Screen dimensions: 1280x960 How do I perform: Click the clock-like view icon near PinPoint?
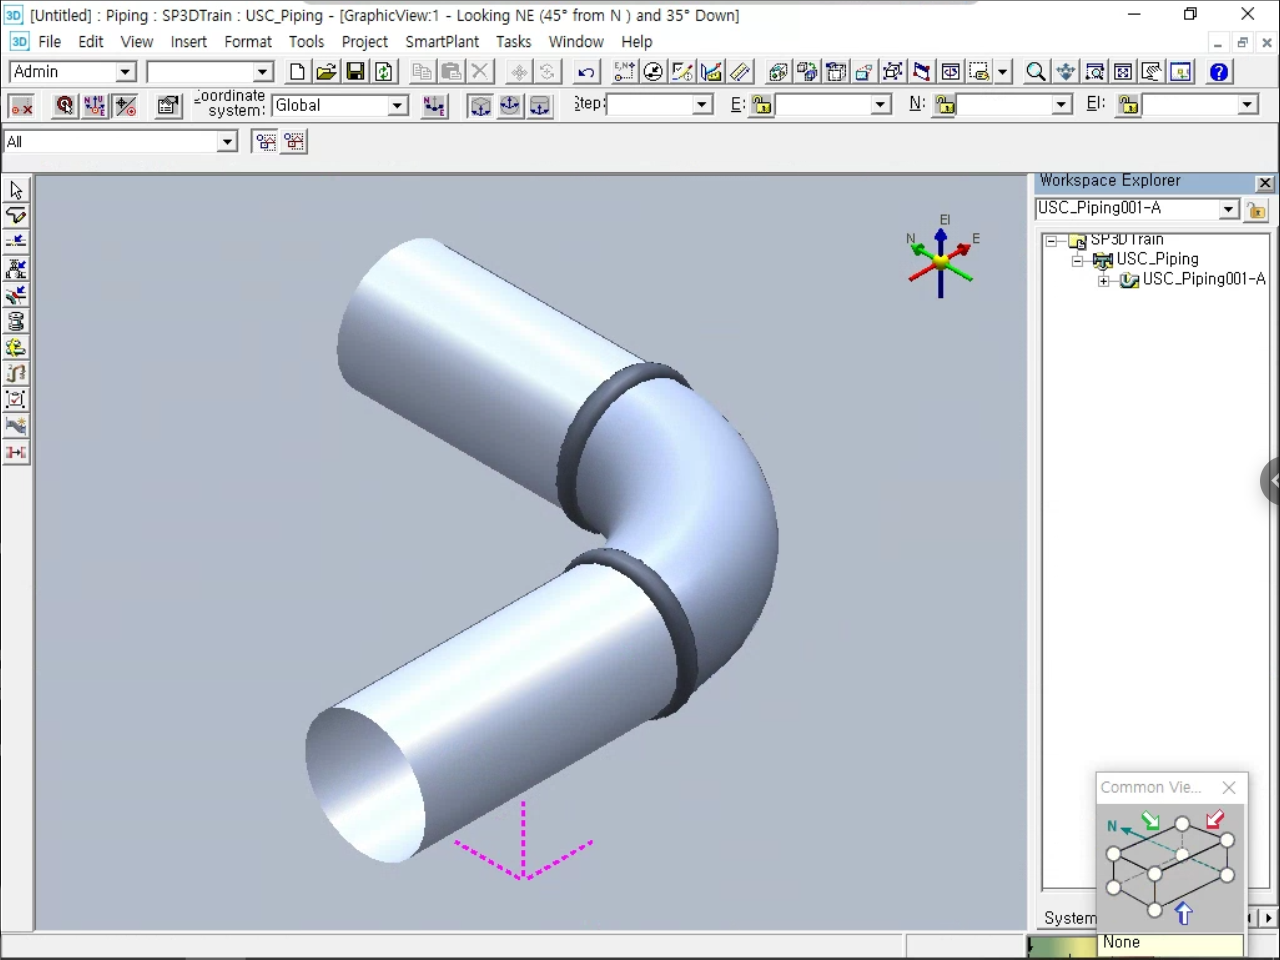[x=653, y=72]
